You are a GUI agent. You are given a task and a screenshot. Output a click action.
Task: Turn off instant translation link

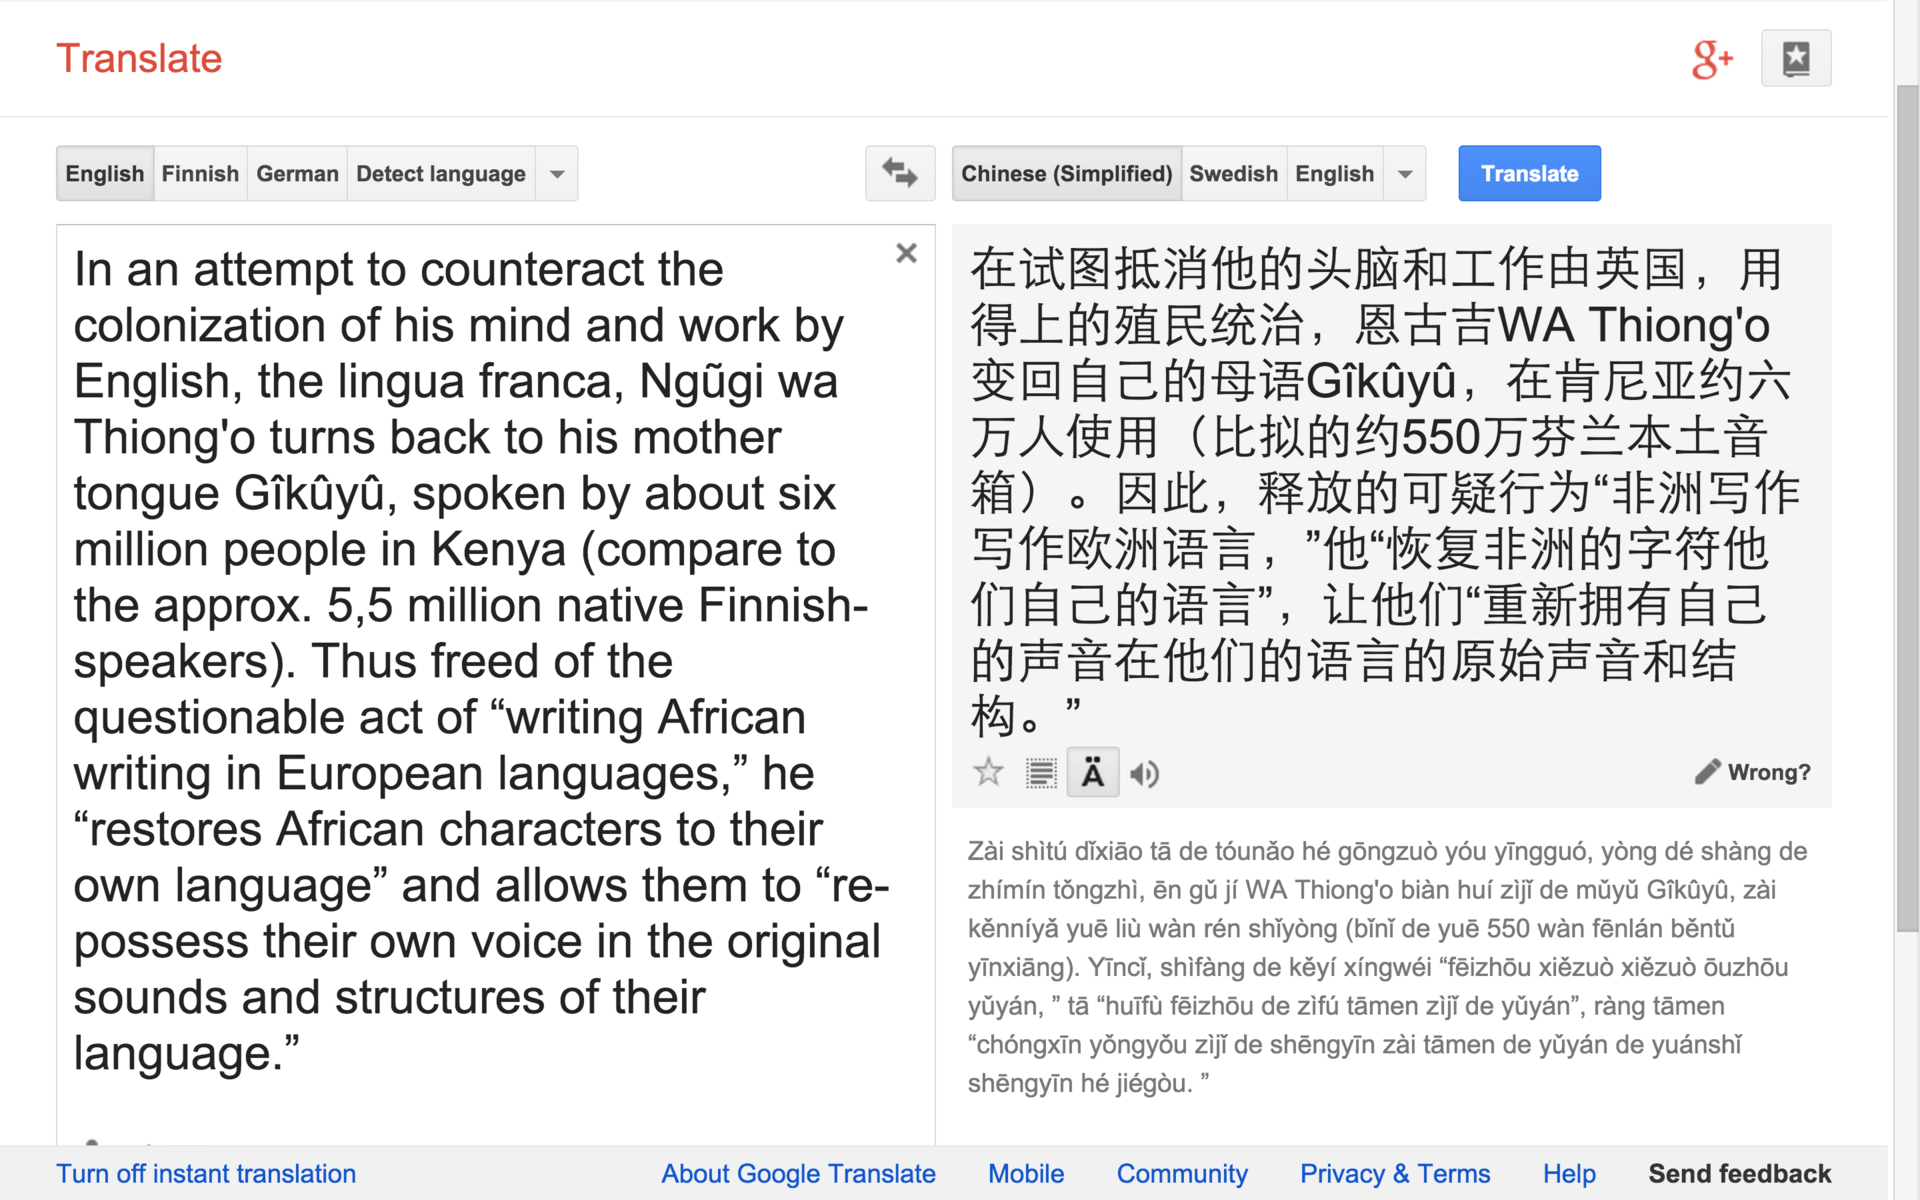(206, 1173)
